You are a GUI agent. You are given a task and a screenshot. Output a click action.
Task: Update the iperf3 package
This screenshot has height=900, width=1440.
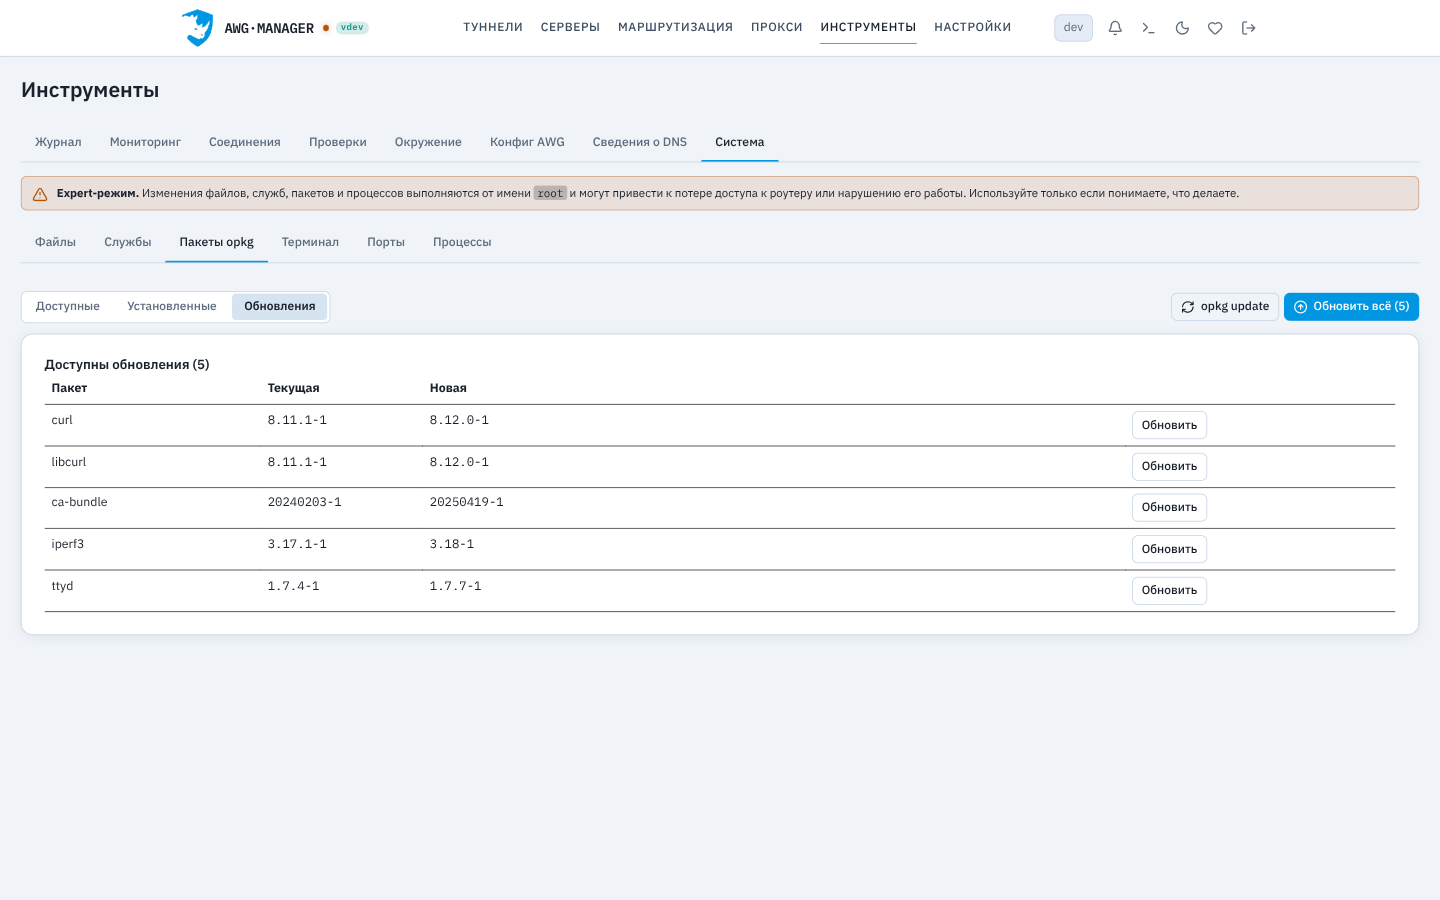(1169, 549)
